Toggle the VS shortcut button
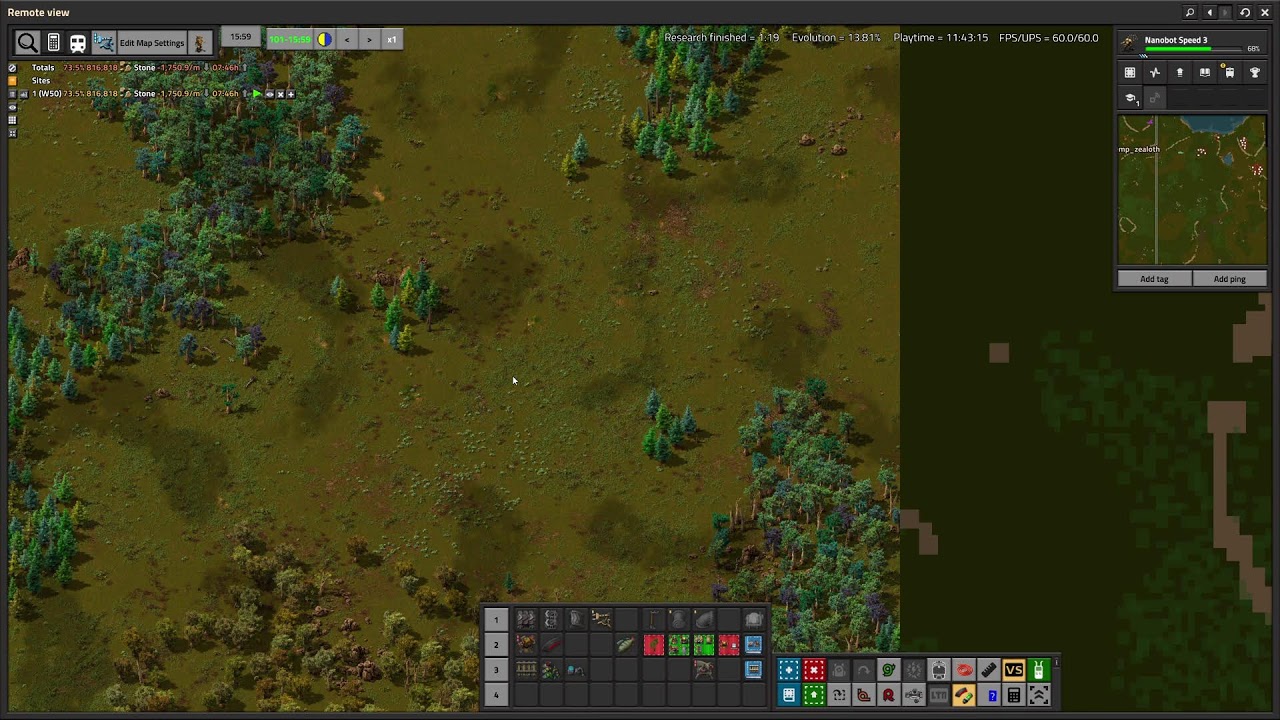Screen dimensions: 1280x720 coord(1014,670)
